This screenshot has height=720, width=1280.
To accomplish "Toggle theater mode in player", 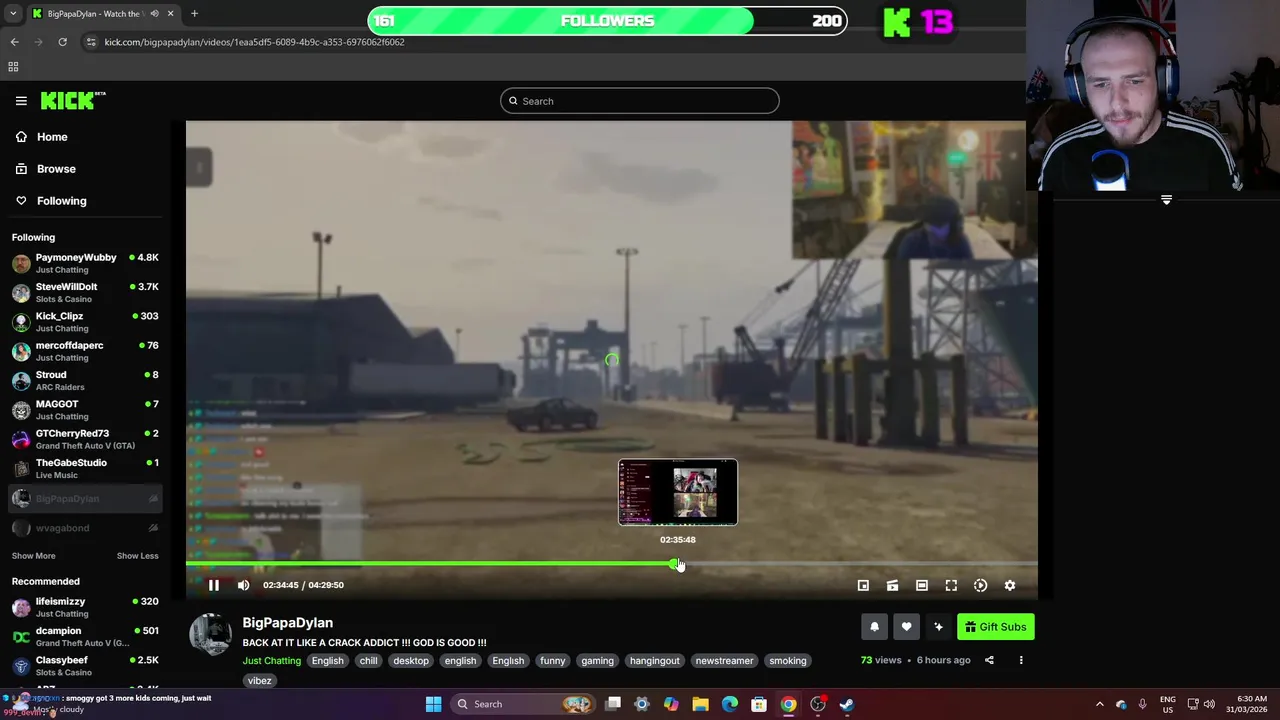I will pos(922,585).
